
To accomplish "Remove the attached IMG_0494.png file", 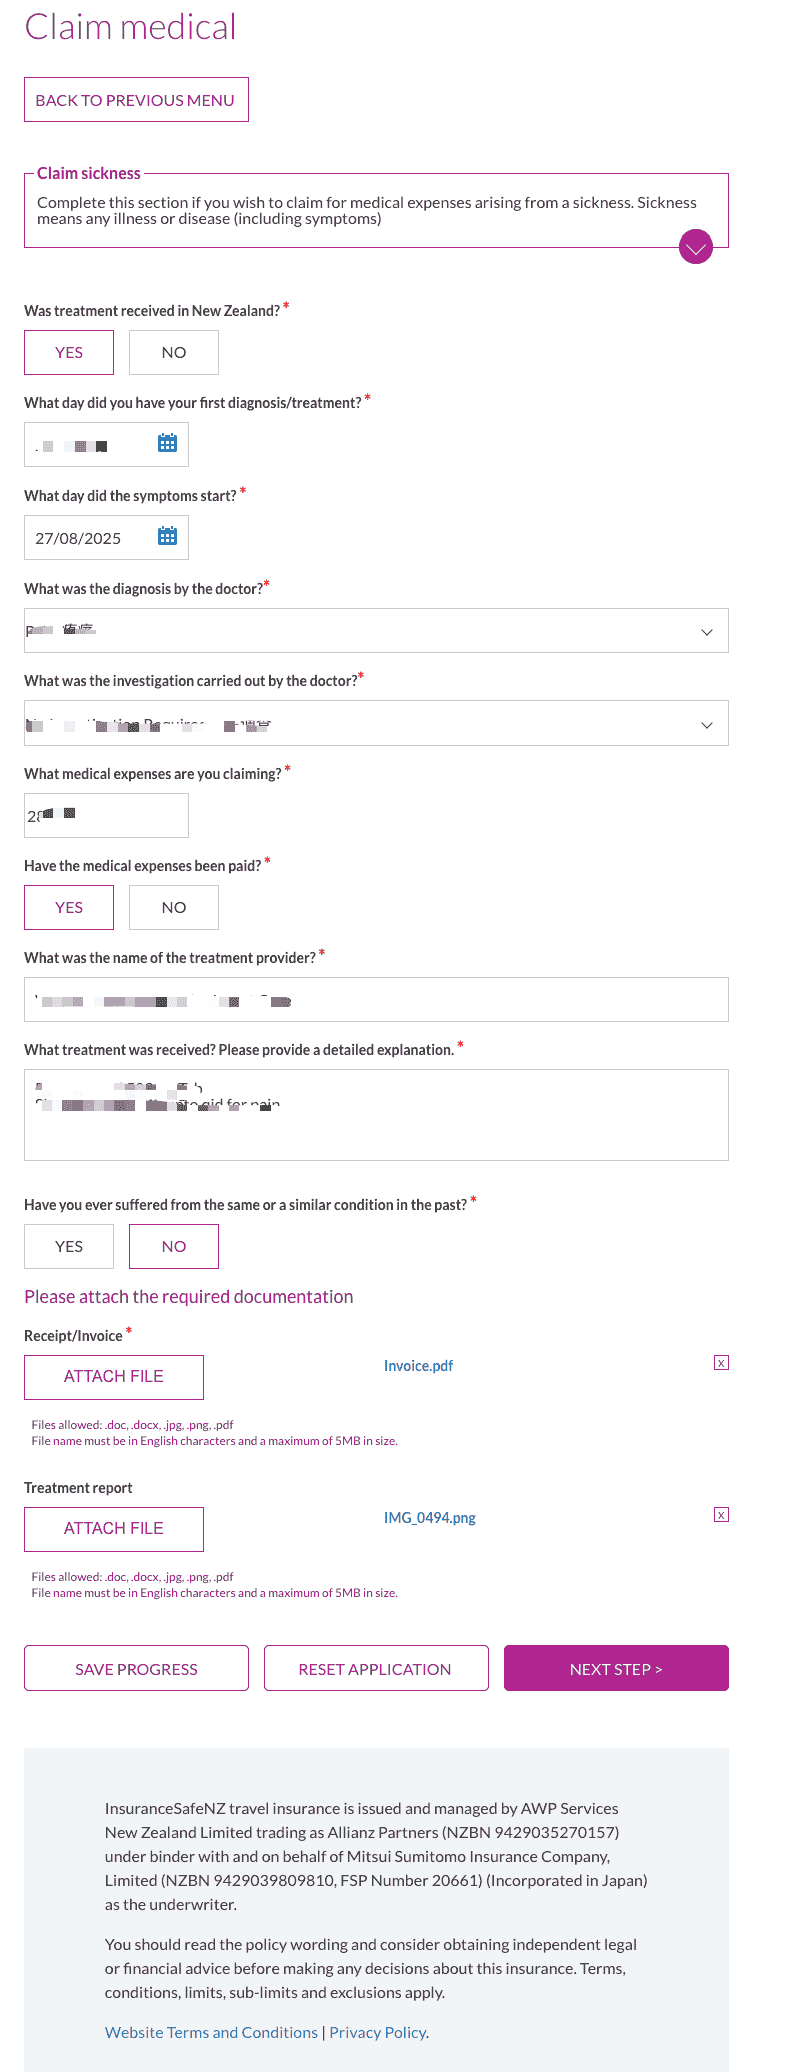I will (x=721, y=1514).
